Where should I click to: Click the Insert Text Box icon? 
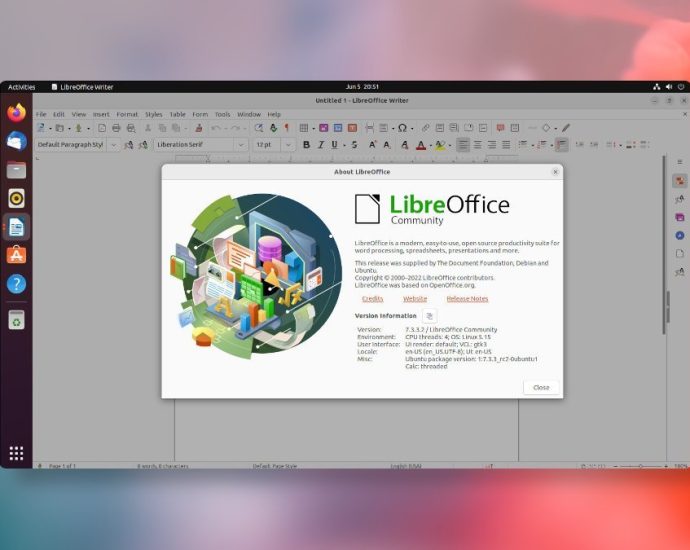tap(352, 128)
